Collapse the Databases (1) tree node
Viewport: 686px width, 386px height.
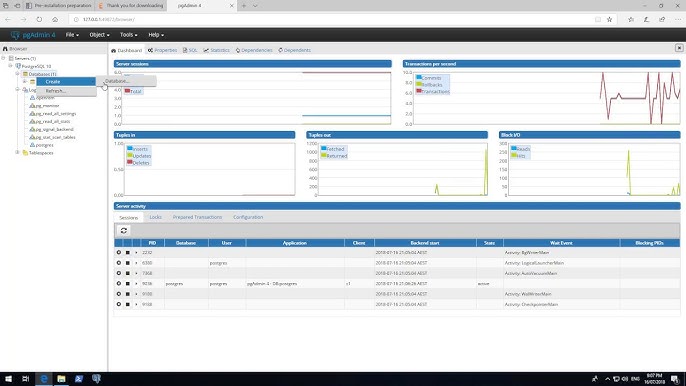coord(18,74)
